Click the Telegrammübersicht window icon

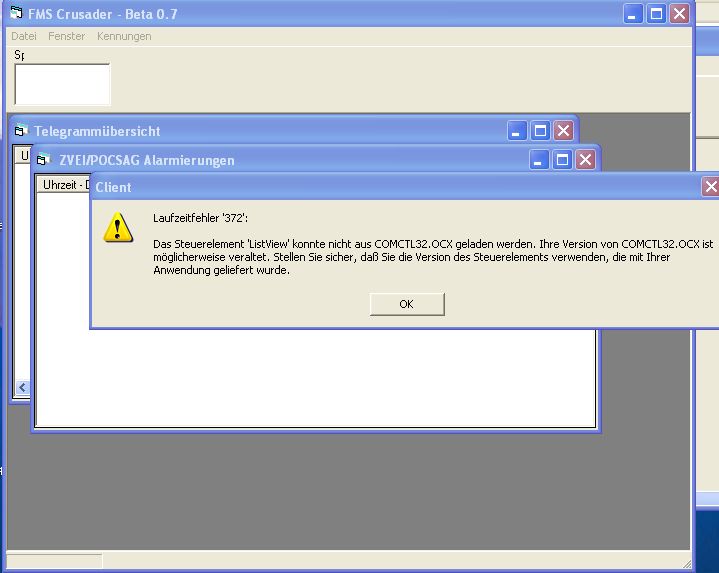point(21,131)
